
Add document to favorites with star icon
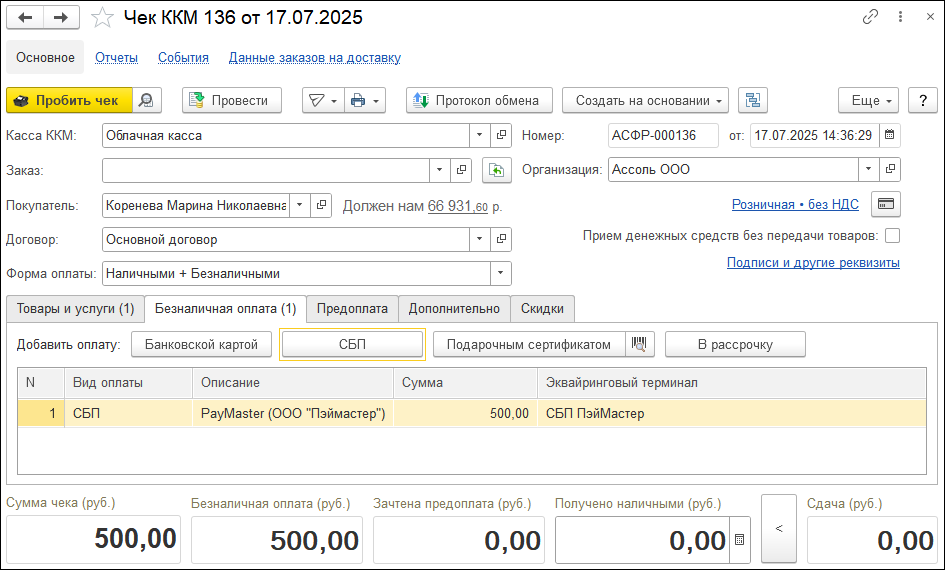coord(102,18)
